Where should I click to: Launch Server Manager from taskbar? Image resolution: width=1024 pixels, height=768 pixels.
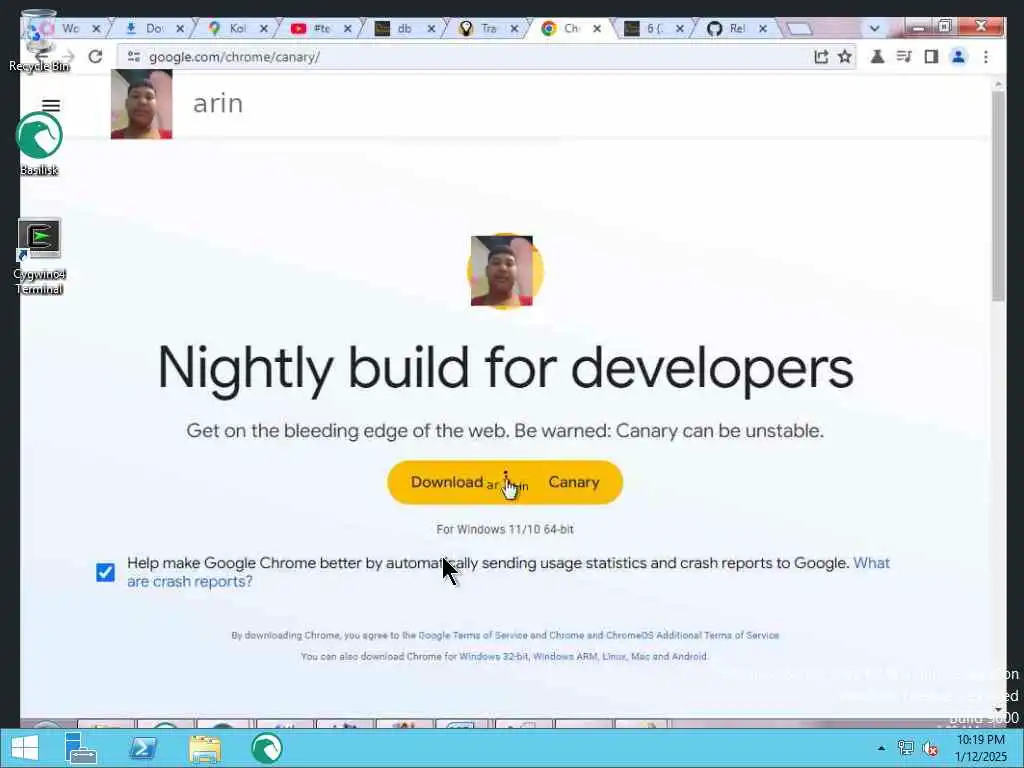pos(80,748)
